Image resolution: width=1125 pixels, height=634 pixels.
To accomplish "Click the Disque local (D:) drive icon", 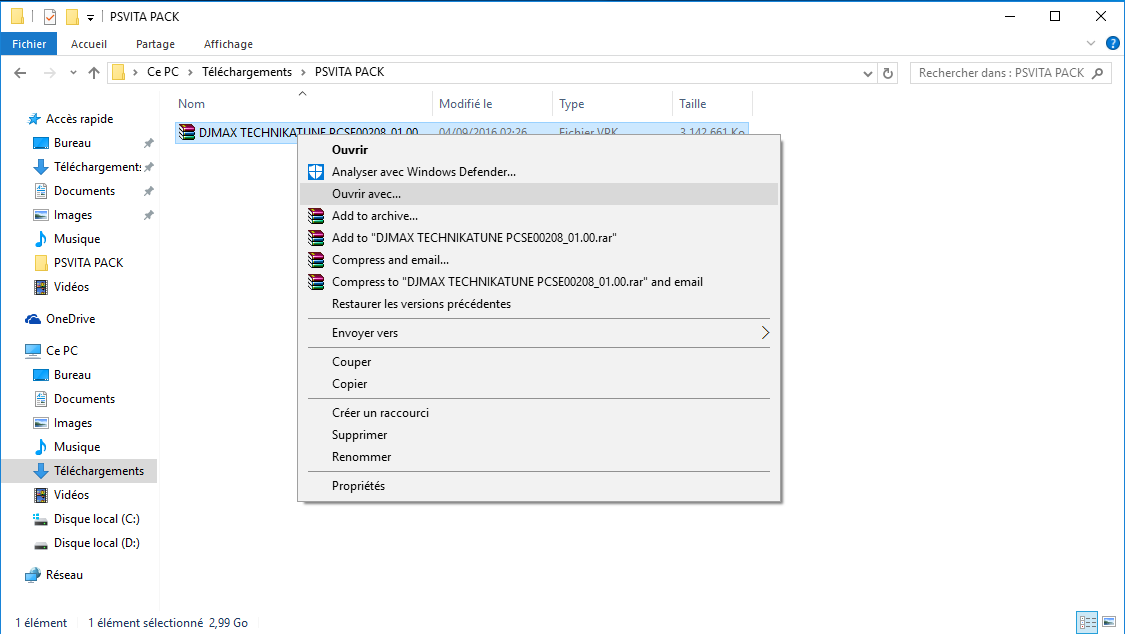I will [x=41, y=544].
